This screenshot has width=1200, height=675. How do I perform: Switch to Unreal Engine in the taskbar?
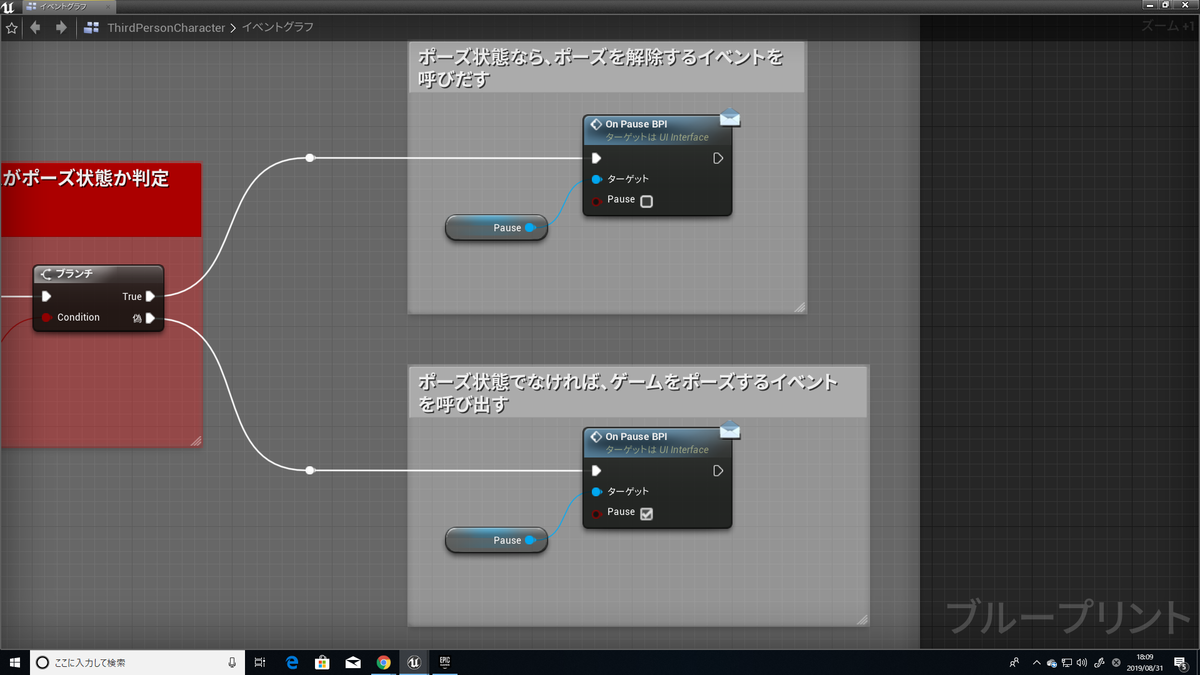(x=414, y=662)
